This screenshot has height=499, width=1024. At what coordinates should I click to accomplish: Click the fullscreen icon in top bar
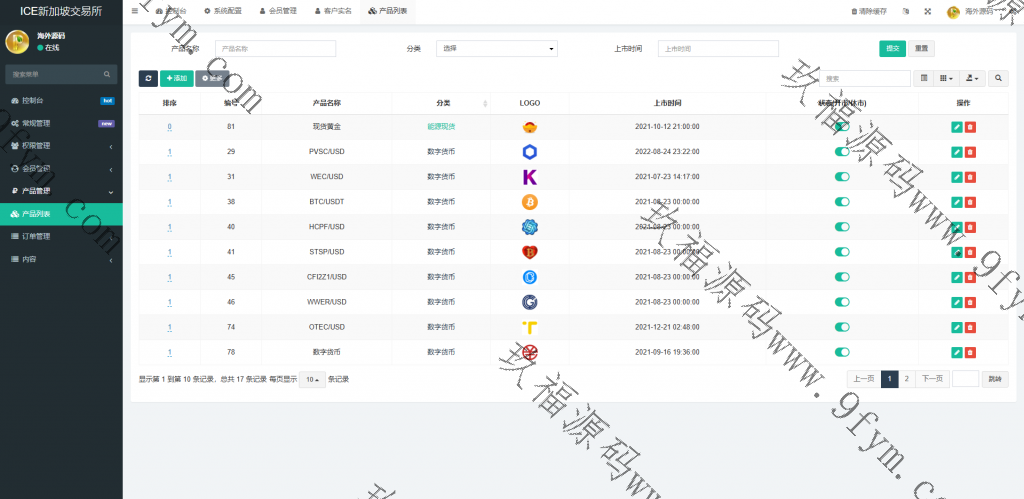click(927, 12)
